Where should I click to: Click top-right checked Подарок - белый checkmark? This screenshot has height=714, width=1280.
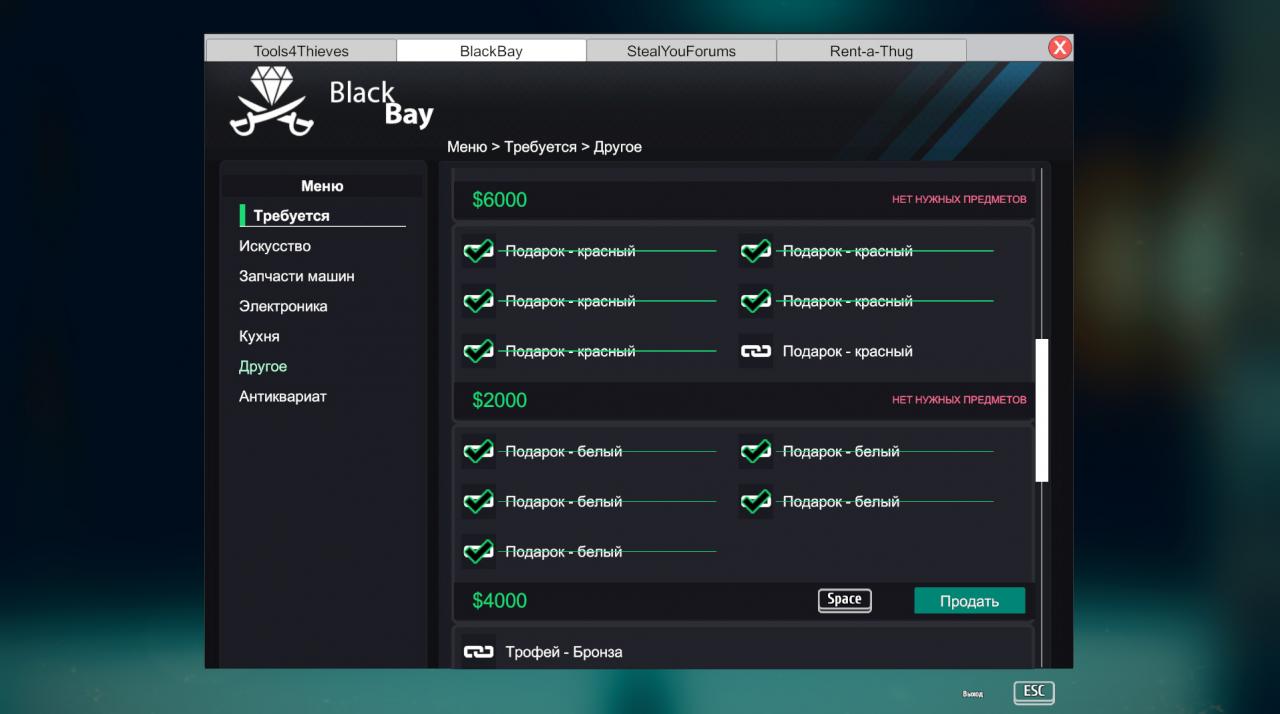pos(755,451)
